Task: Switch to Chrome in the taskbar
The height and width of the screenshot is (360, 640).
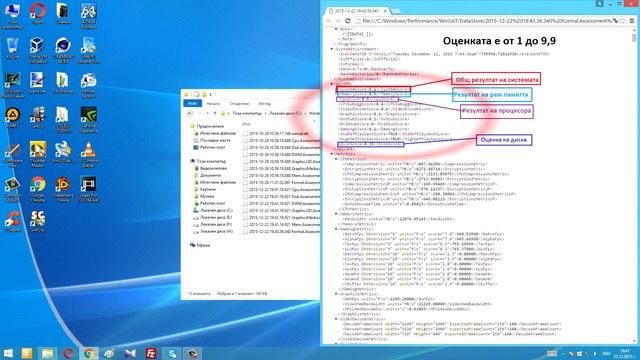Action: point(89,353)
